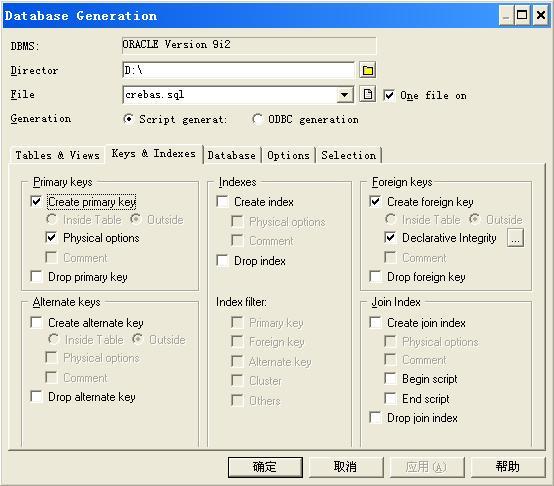Viewport: 554px width, 486px height.
Task: Enable Drop join index
Action: [x=375, y=417]
